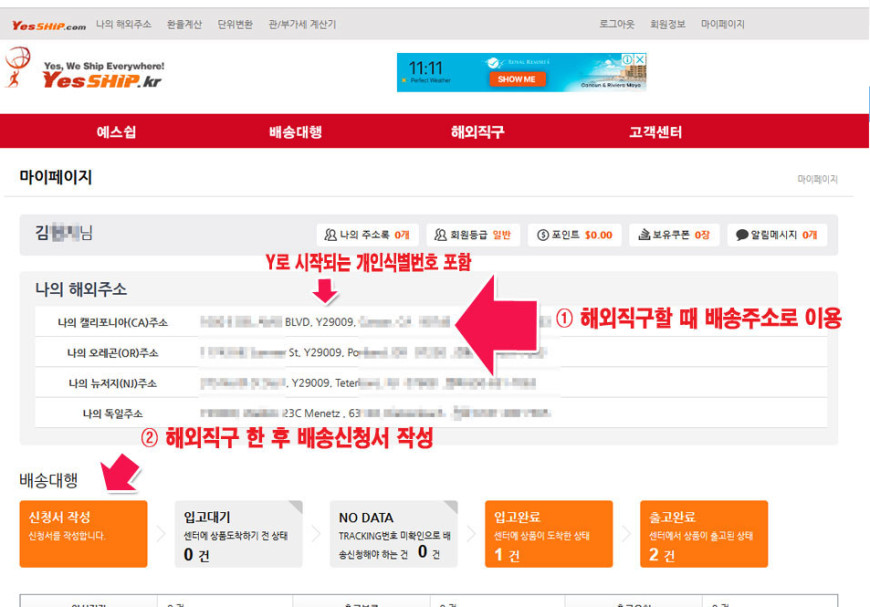Close the ad banner with X icon
The image size is (870, 607).
[x=640, y=59]
